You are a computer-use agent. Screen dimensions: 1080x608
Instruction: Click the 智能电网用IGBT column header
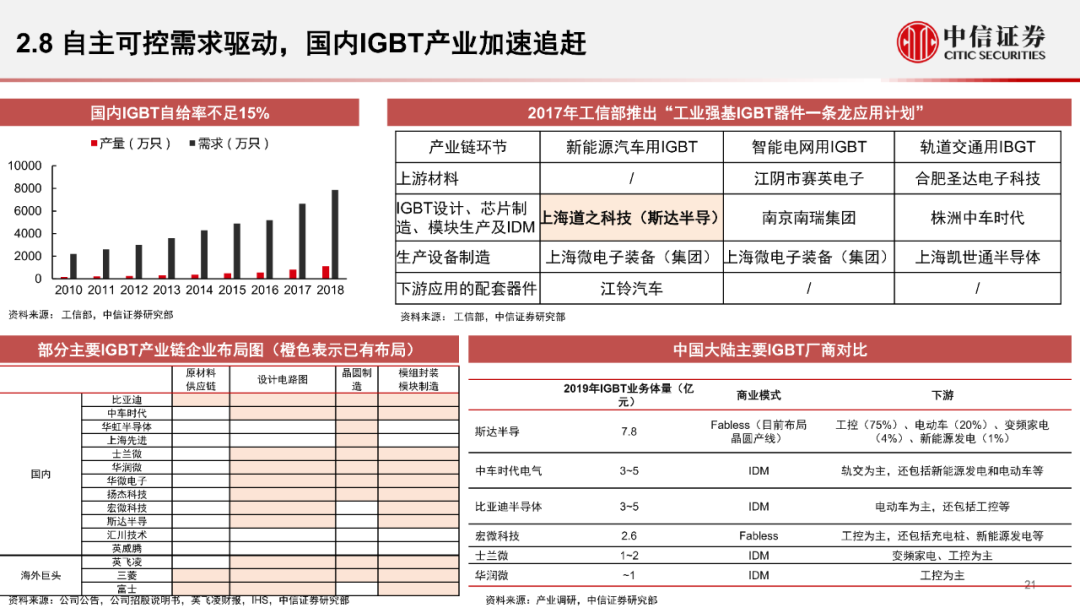809,147
